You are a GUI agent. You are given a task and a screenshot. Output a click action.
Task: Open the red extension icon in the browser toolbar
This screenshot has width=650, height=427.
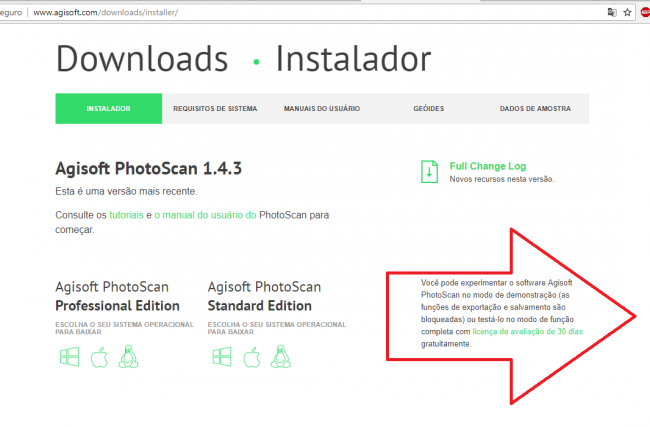(x=645, y=12)
